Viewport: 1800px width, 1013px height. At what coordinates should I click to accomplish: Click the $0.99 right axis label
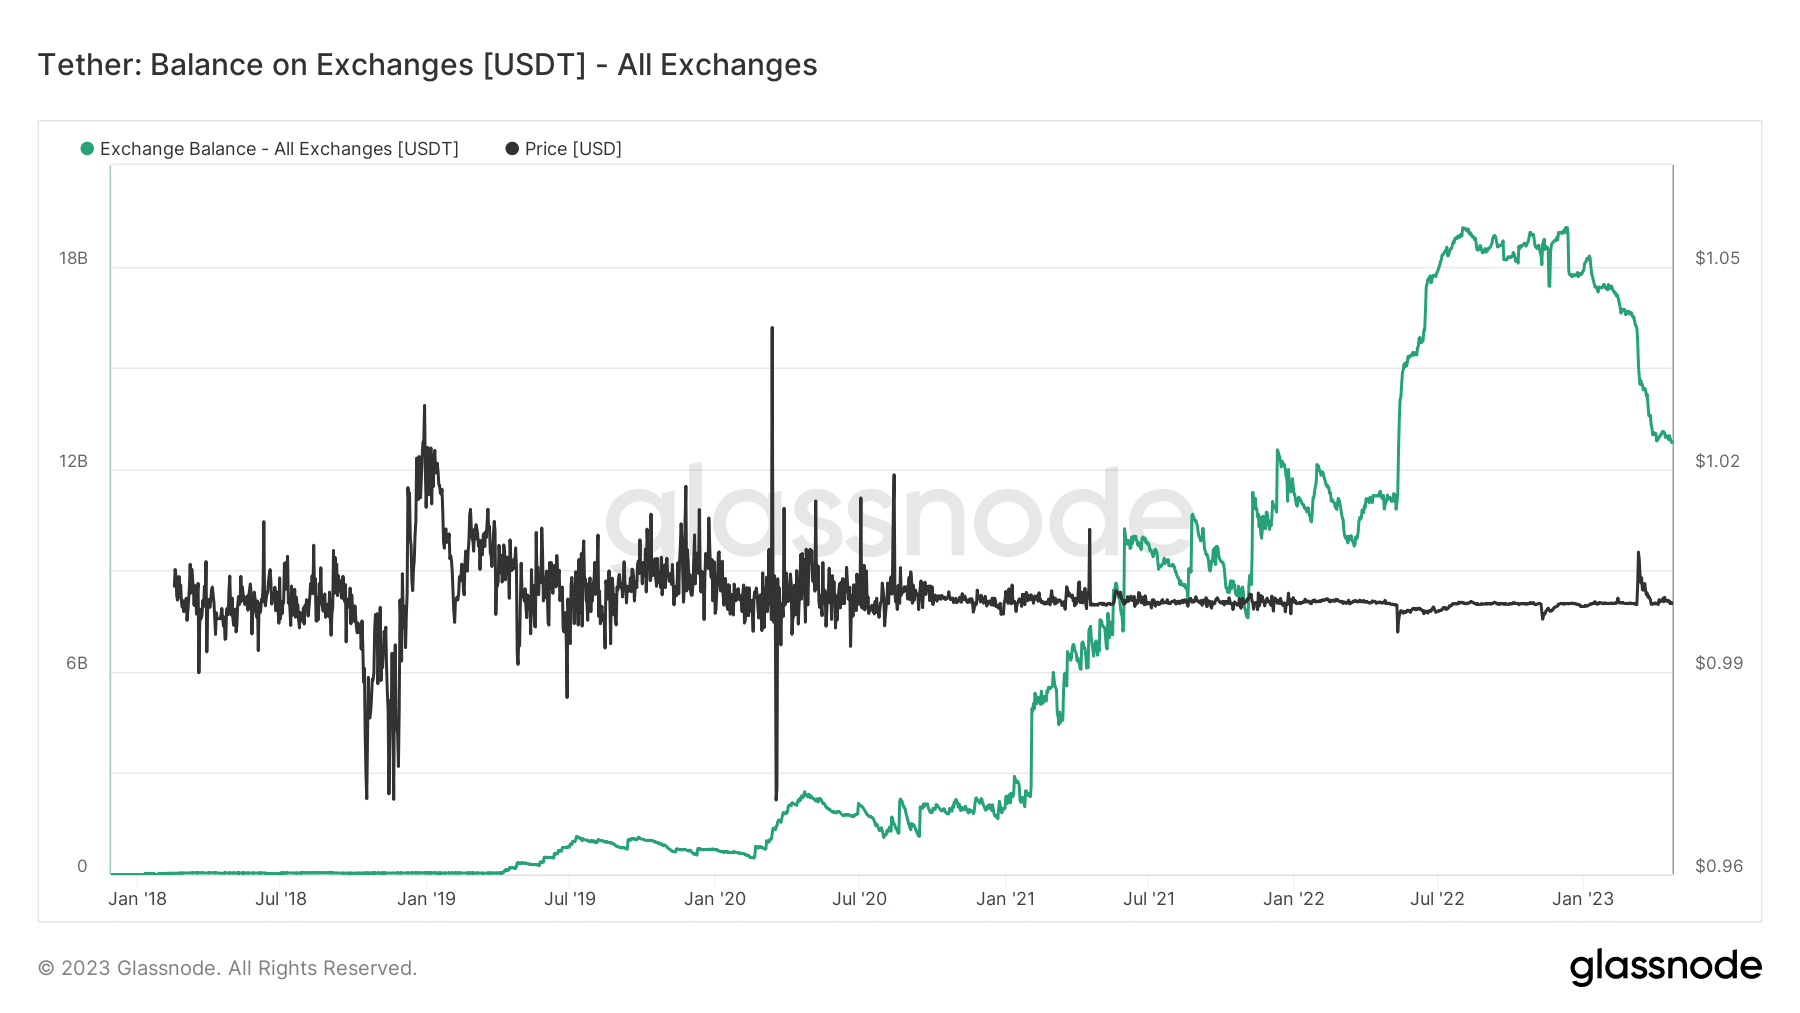point(1718,664)
